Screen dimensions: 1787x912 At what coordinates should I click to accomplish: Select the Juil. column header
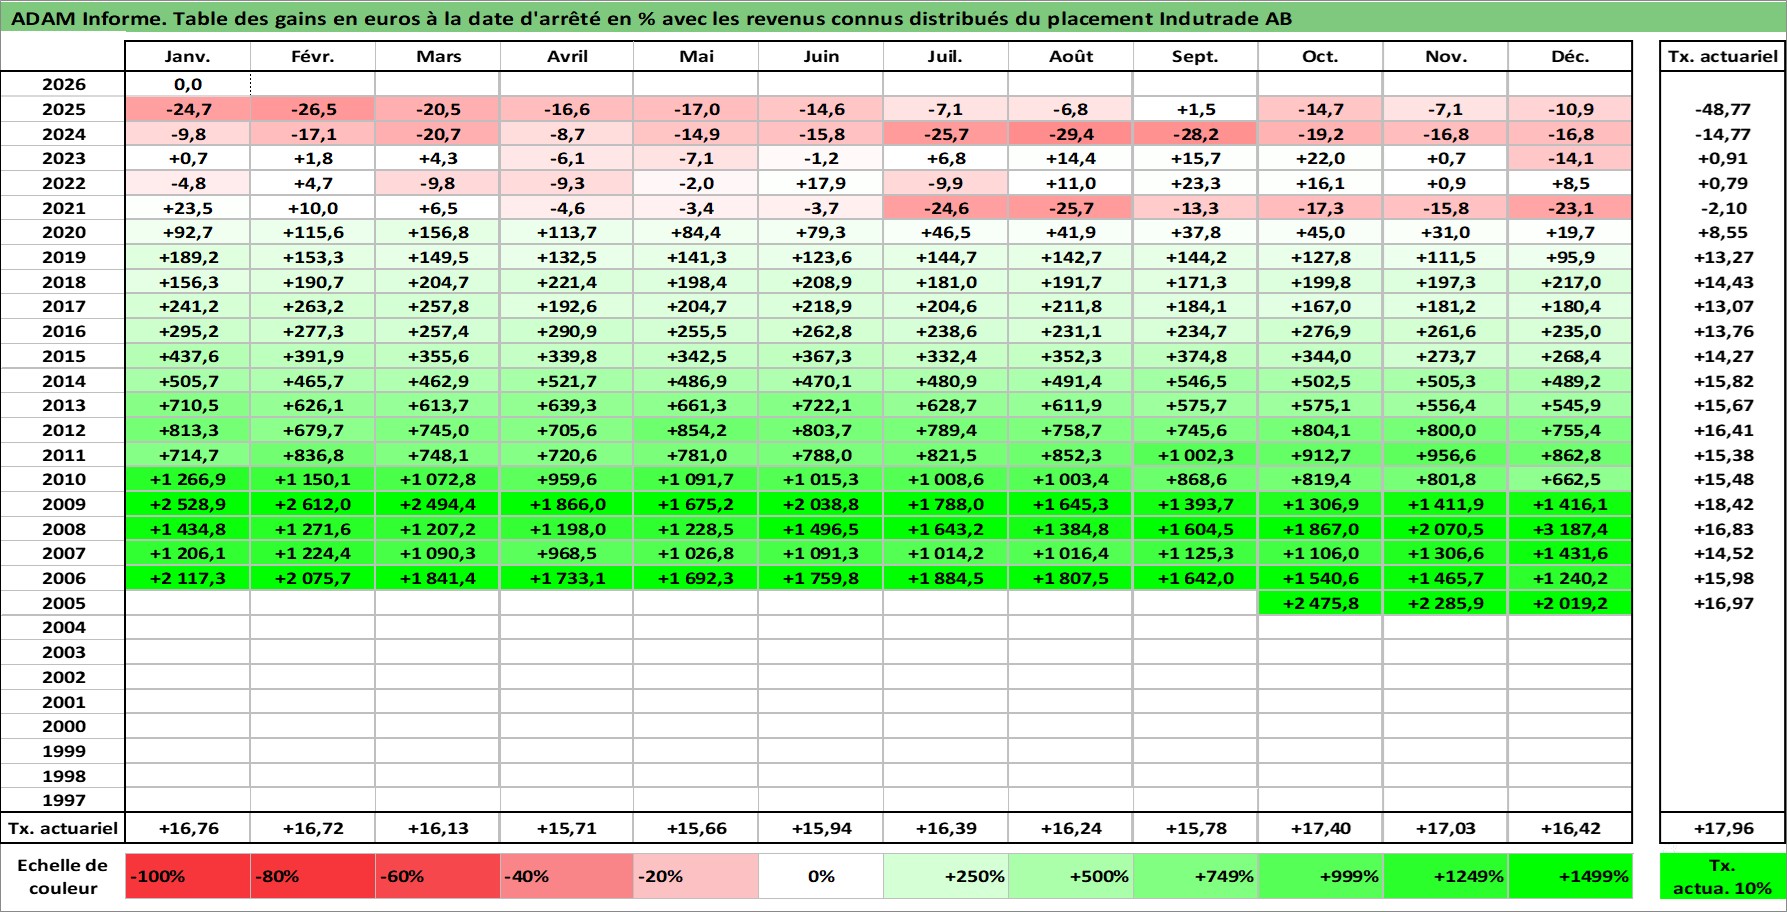click(946, 57)
